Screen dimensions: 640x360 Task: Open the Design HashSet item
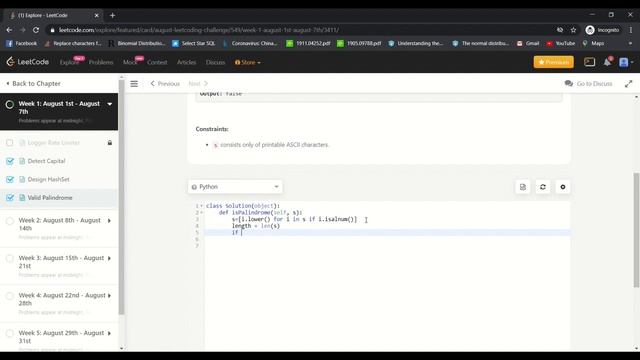(x=48, y=180)
